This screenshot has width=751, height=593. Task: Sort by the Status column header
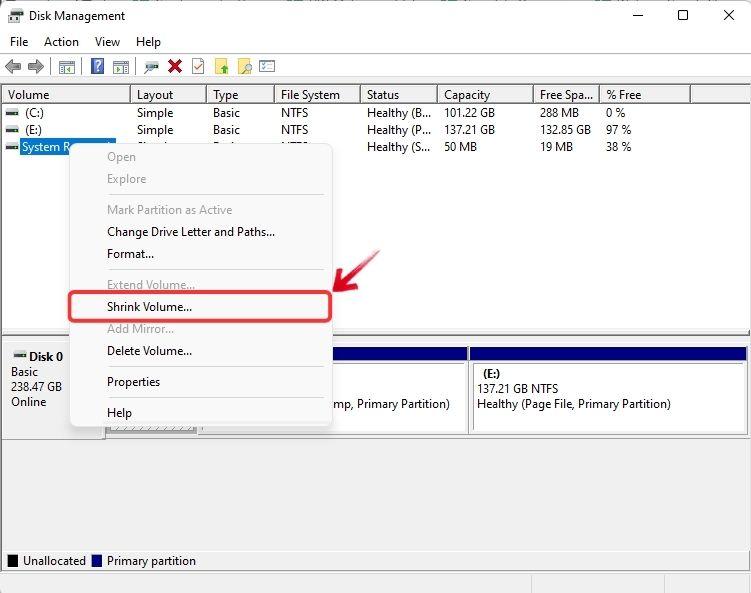pos(399,94)
